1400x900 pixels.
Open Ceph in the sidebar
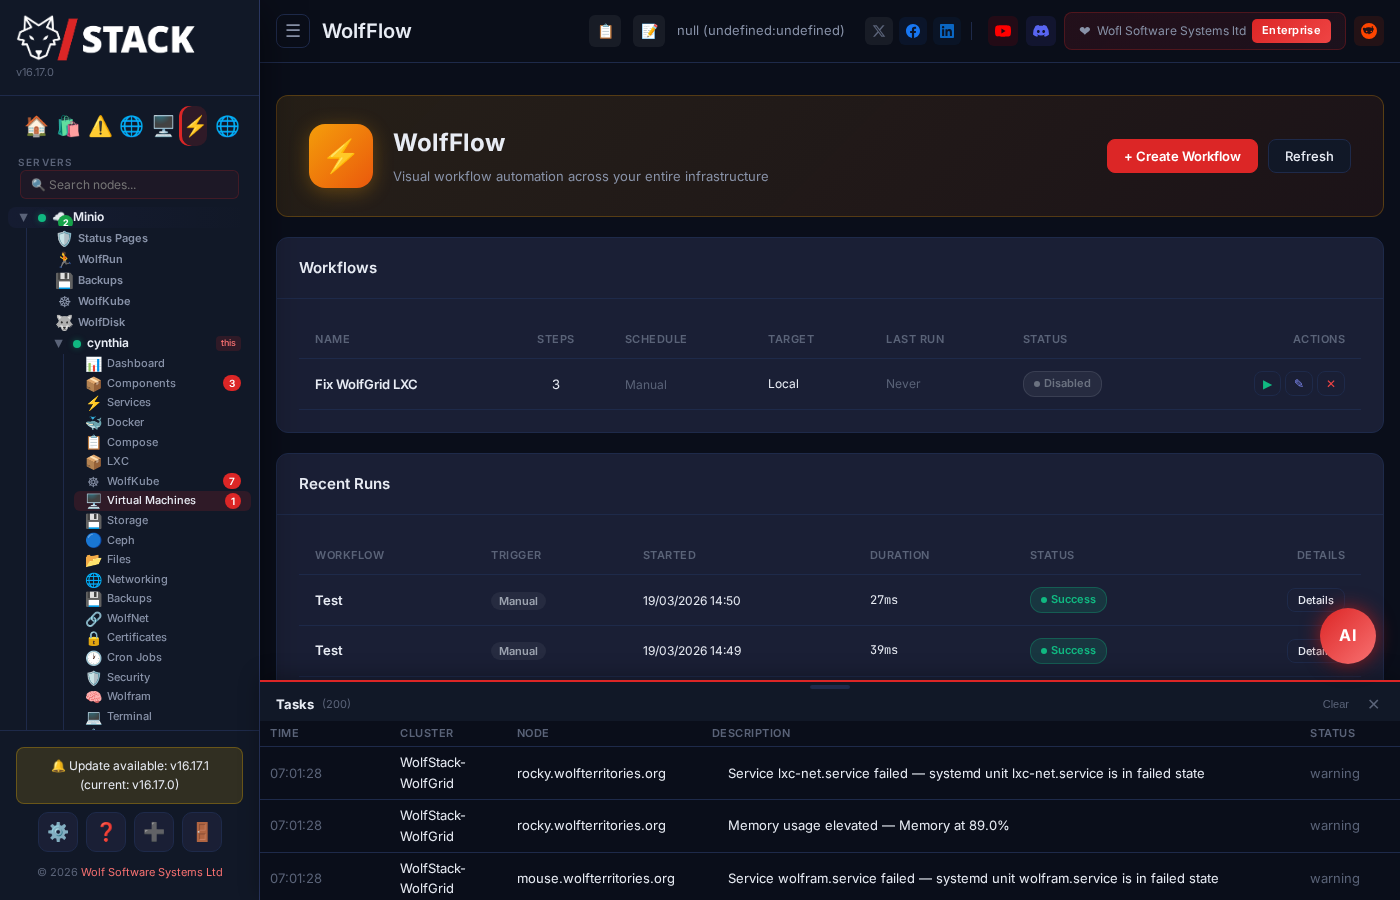pyautogui.click(x=120, y=541)
